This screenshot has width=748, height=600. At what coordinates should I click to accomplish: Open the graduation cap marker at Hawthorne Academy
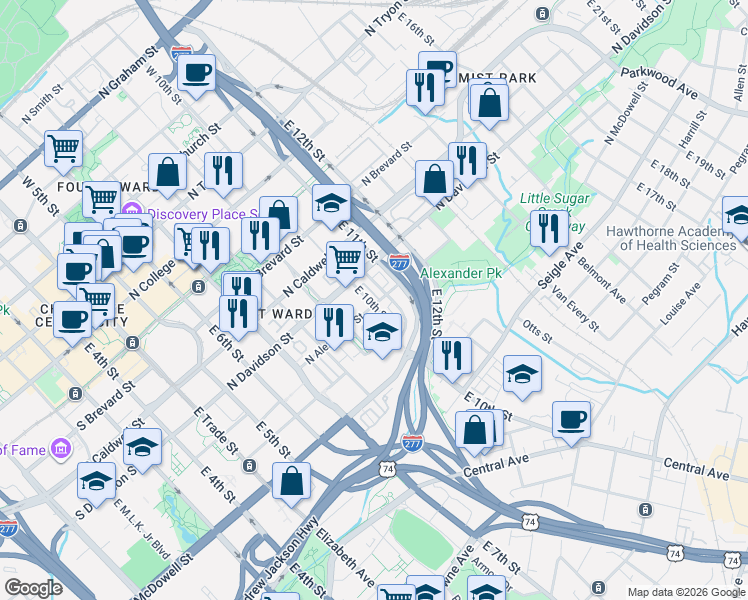(x=737, y=217)
